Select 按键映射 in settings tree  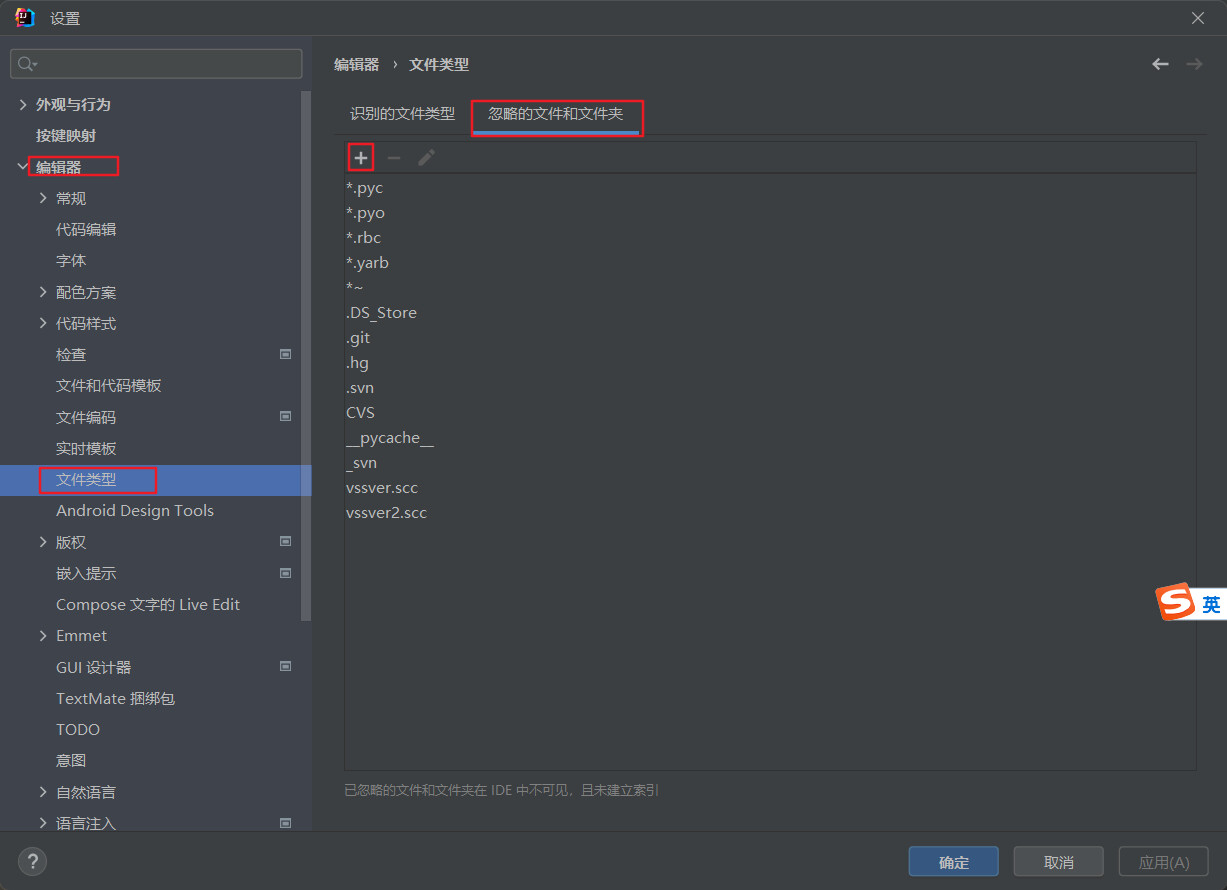pos(66,135)
